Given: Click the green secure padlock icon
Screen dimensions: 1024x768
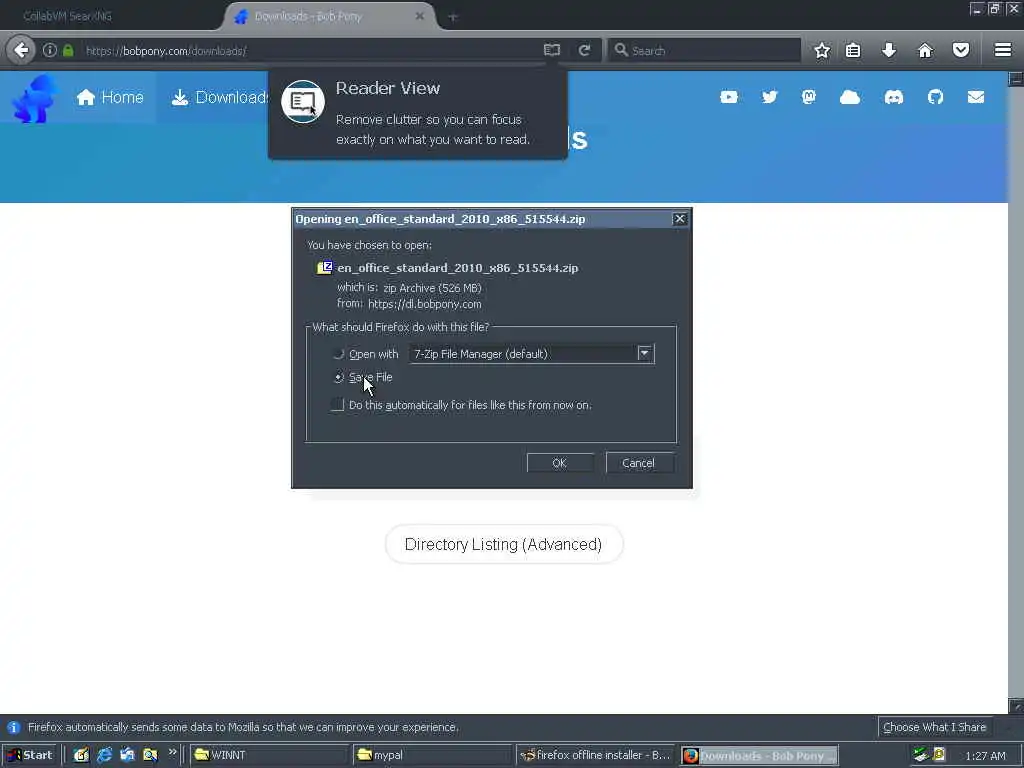Looking at the screenshot, I should (69, 50).
